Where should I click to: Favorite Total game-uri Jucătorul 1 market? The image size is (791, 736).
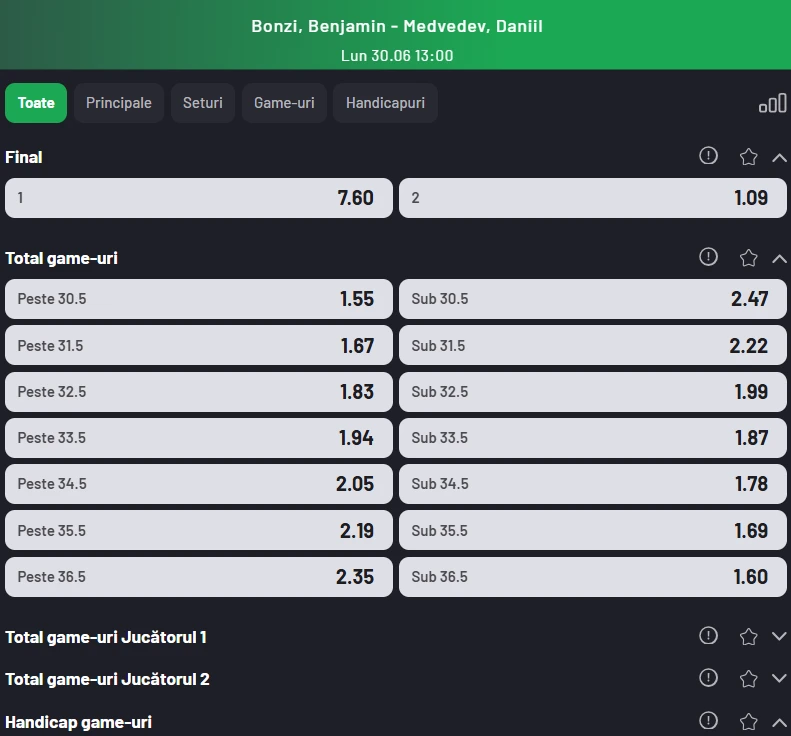748,637
